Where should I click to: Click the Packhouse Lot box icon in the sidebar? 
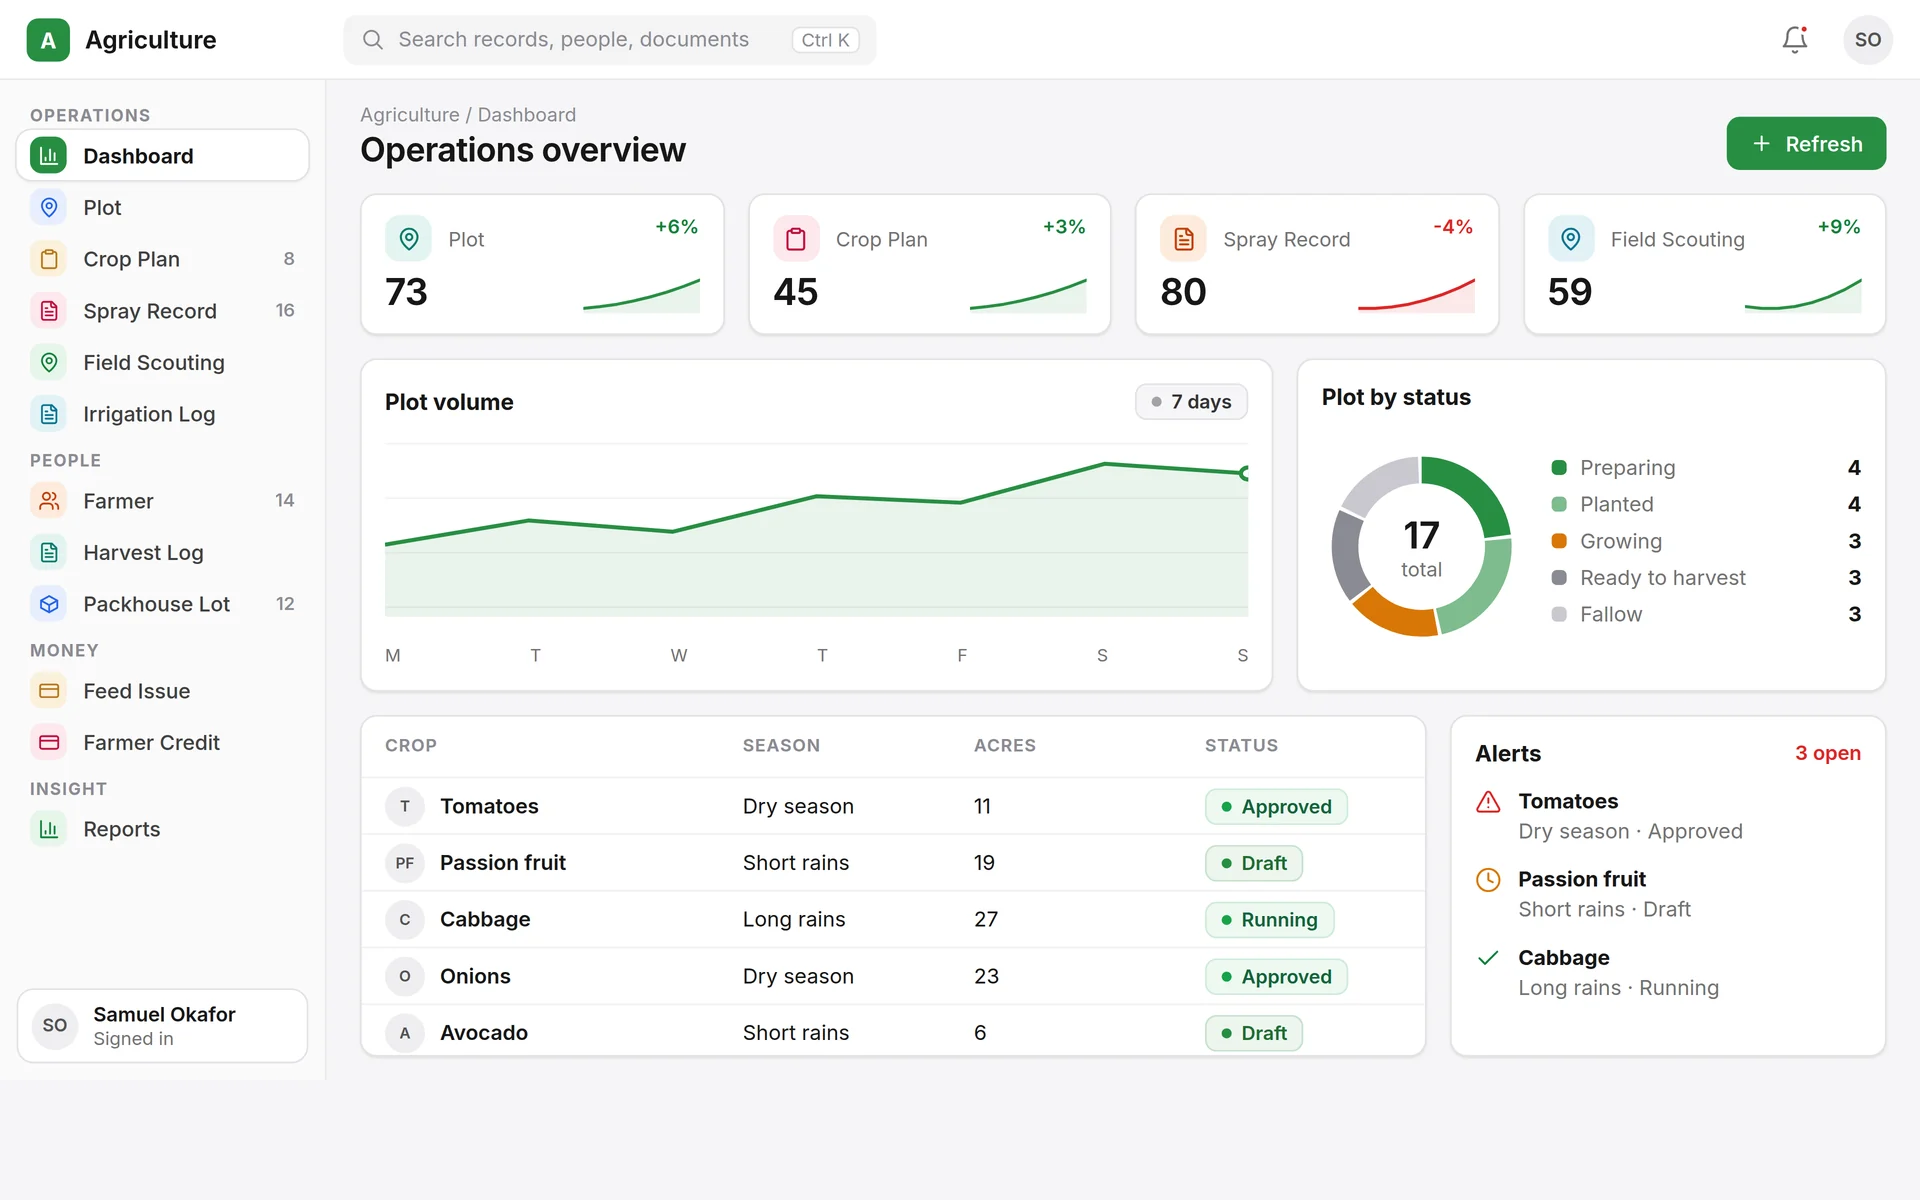[x=49, y=604]
